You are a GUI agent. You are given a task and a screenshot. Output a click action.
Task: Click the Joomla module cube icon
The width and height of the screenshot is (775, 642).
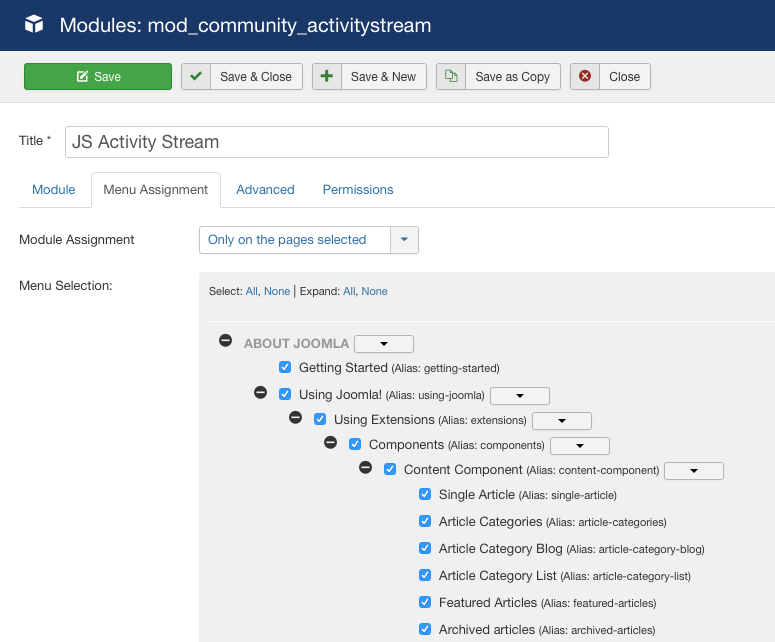34,24
